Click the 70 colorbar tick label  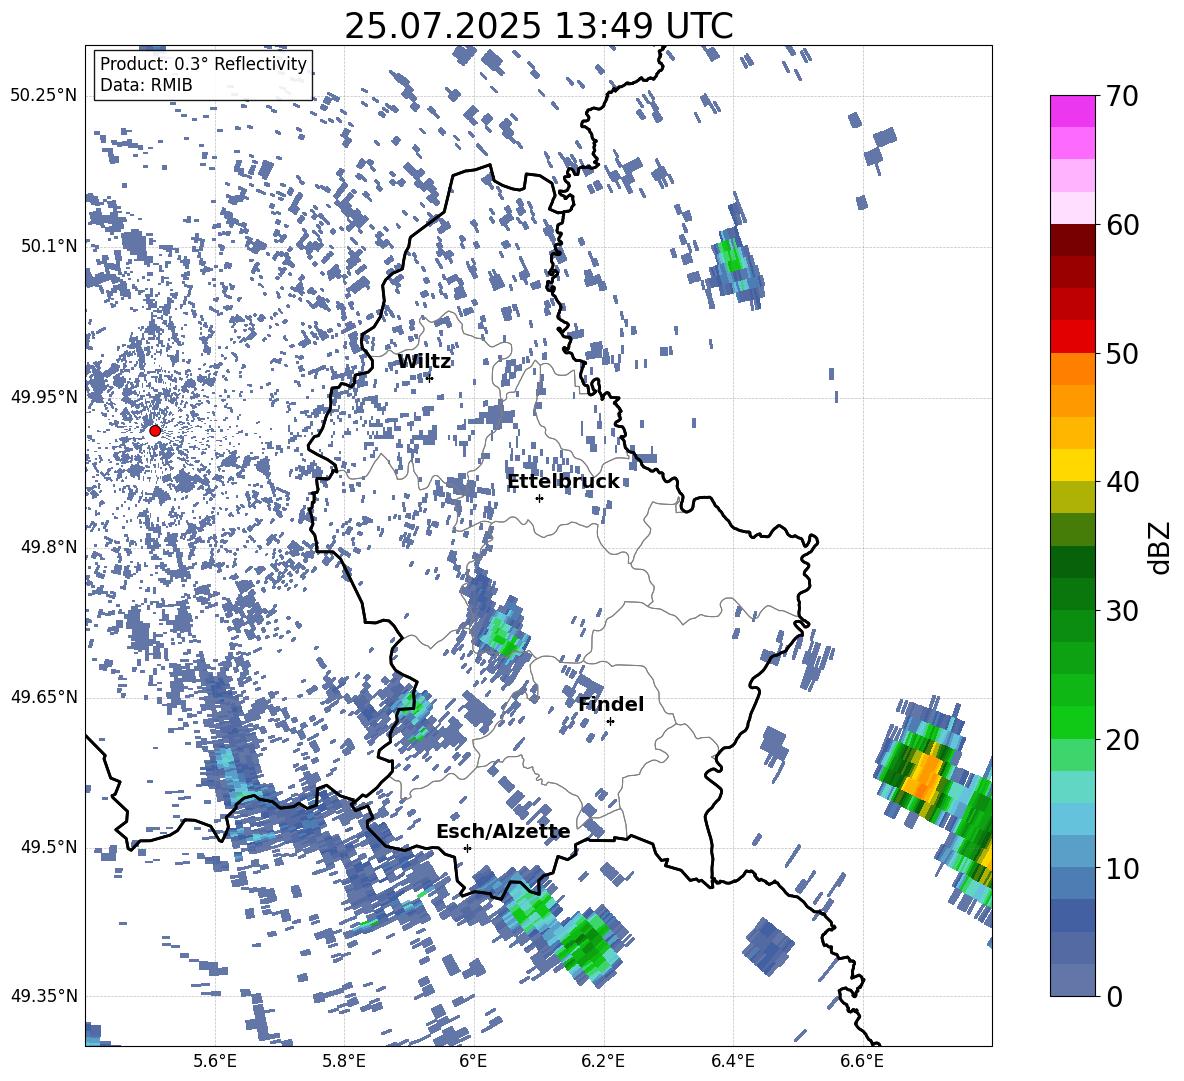[1123, 96]
